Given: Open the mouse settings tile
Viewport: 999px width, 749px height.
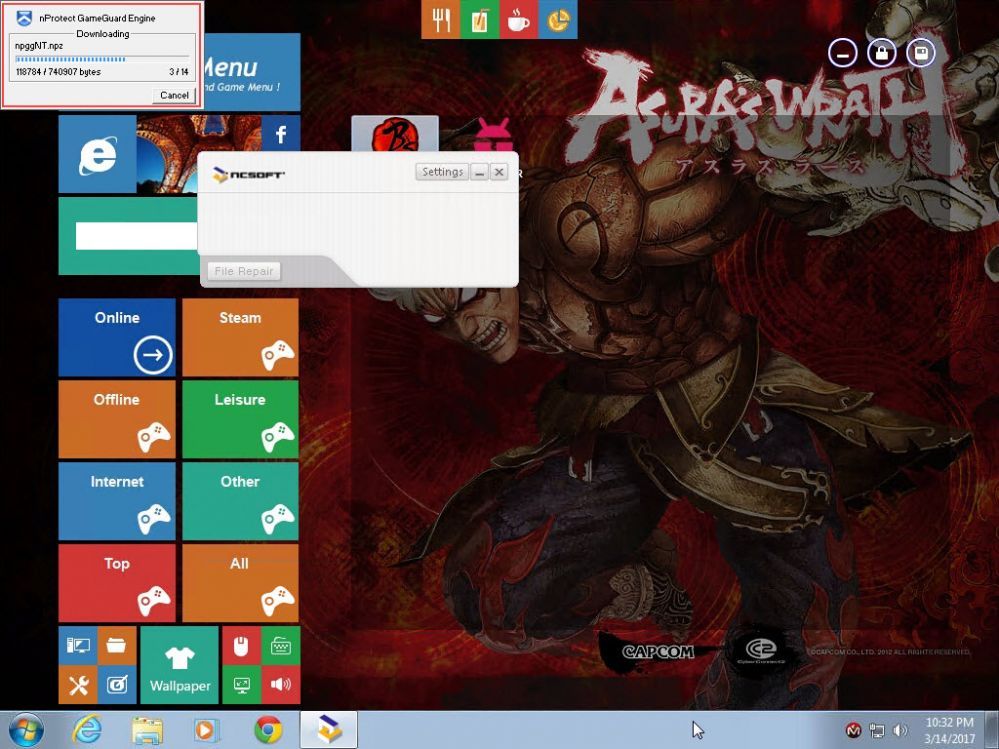Looking at the screenshot, I should tap(241, 646).
